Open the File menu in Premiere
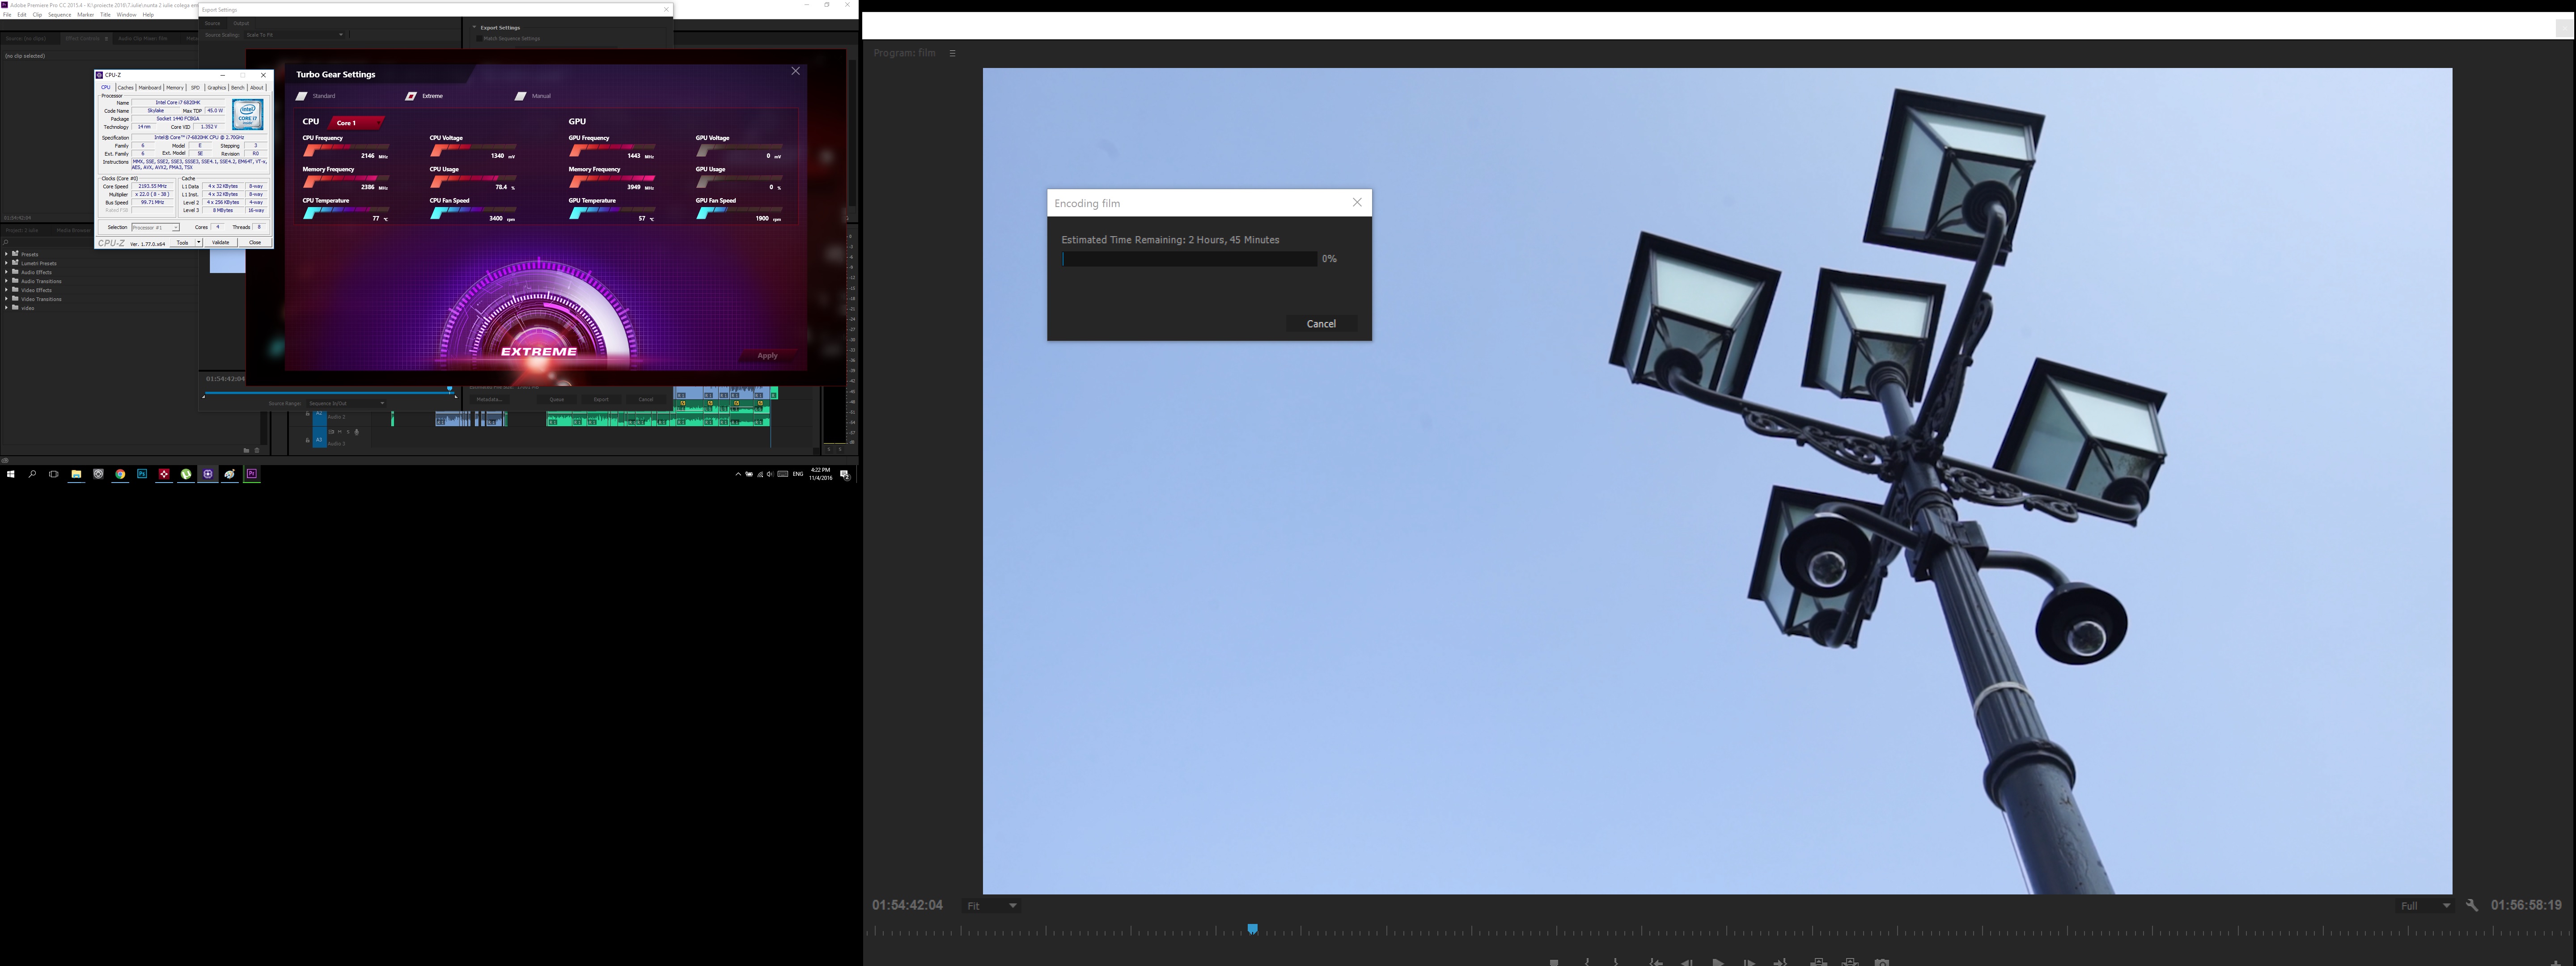 pos(7,15)
